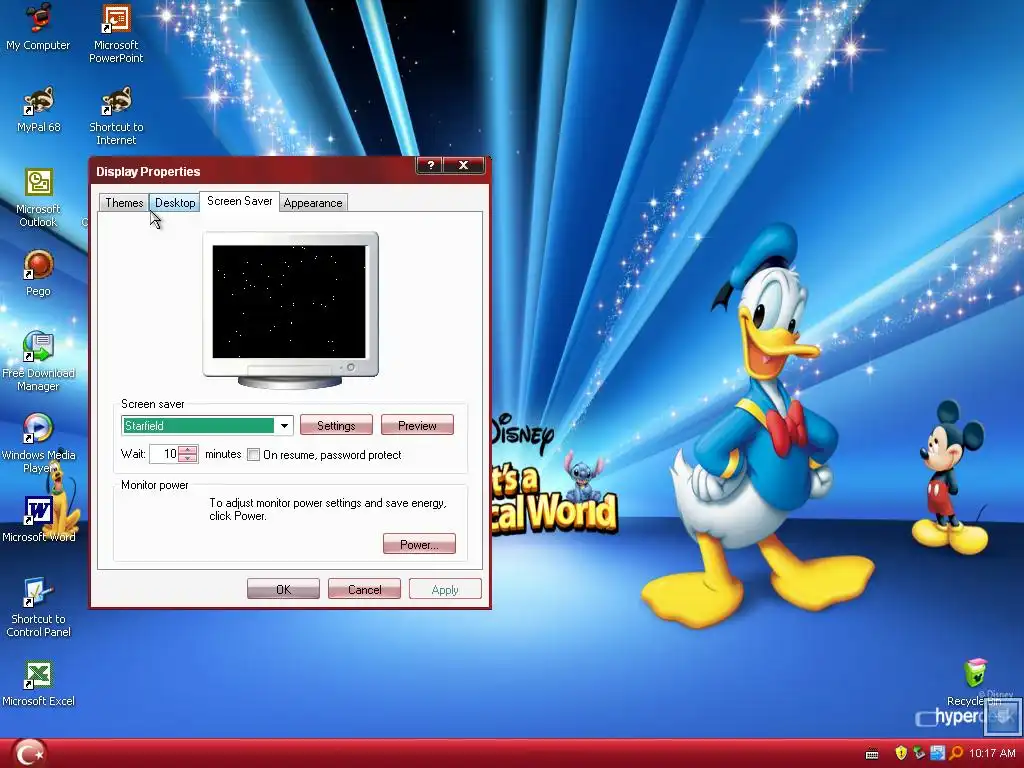Image resolution: width=1024 pixels, height=768 pixels.
Task: Select the Windows Media Player icon
Action: (38, 443)
